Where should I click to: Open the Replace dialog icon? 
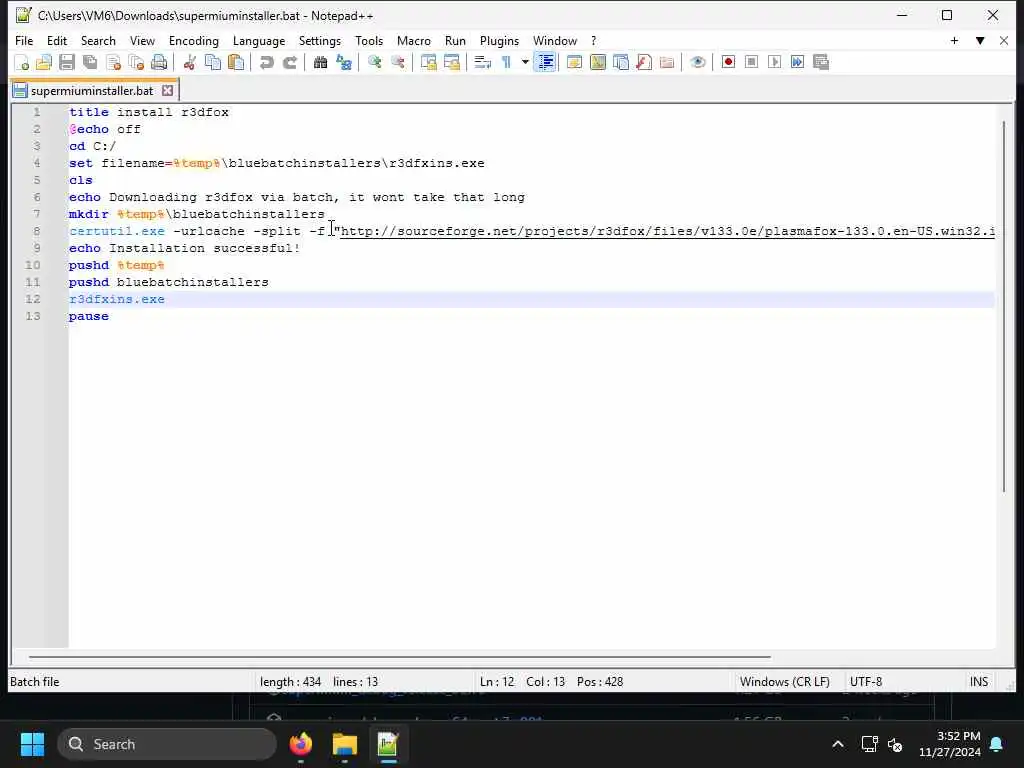[344, 63]
